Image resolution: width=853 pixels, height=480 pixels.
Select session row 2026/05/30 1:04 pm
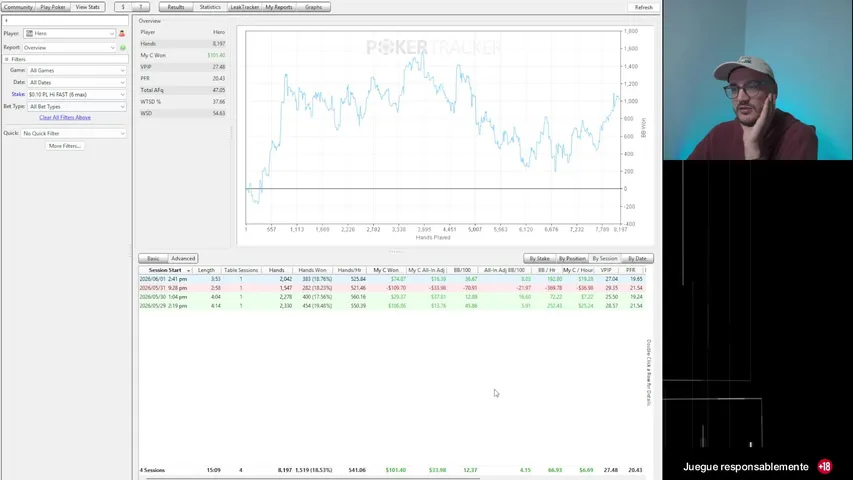392,297
